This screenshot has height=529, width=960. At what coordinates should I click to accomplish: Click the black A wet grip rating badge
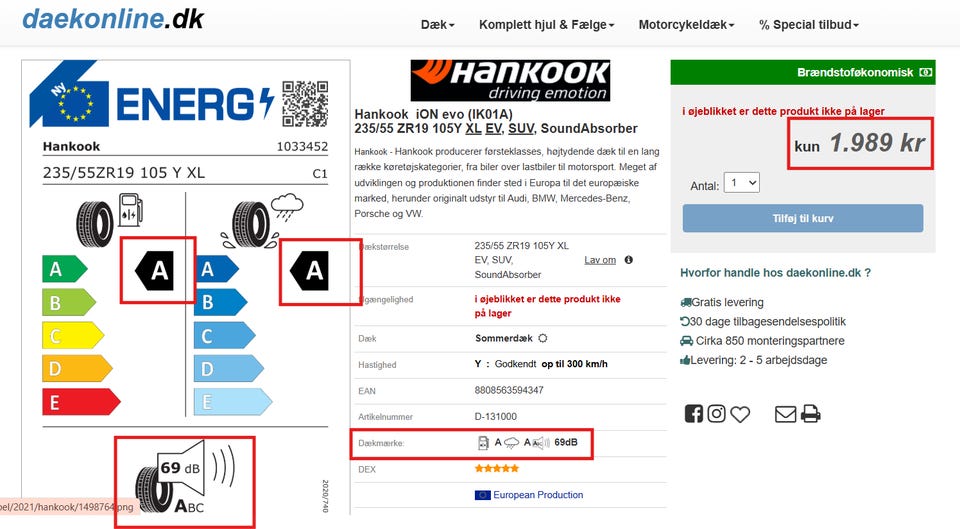(309, 270)
